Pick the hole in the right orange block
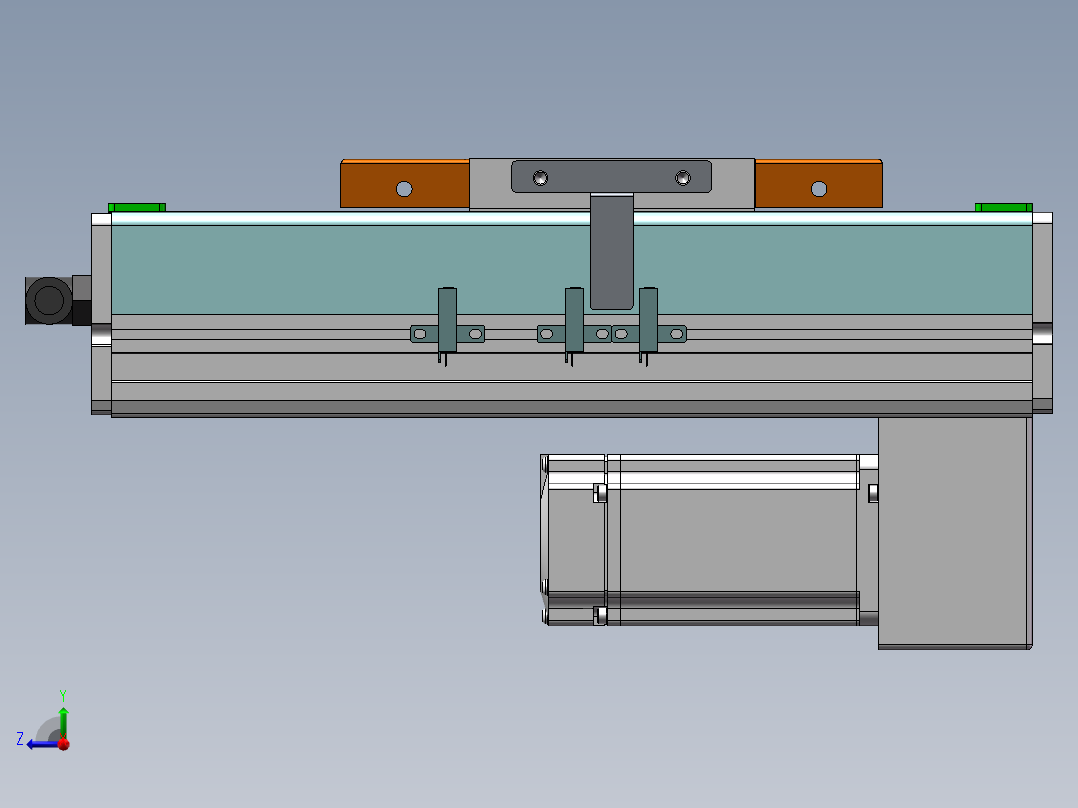This screenshot has width=1078, height=808. click(x=819, y=189)
